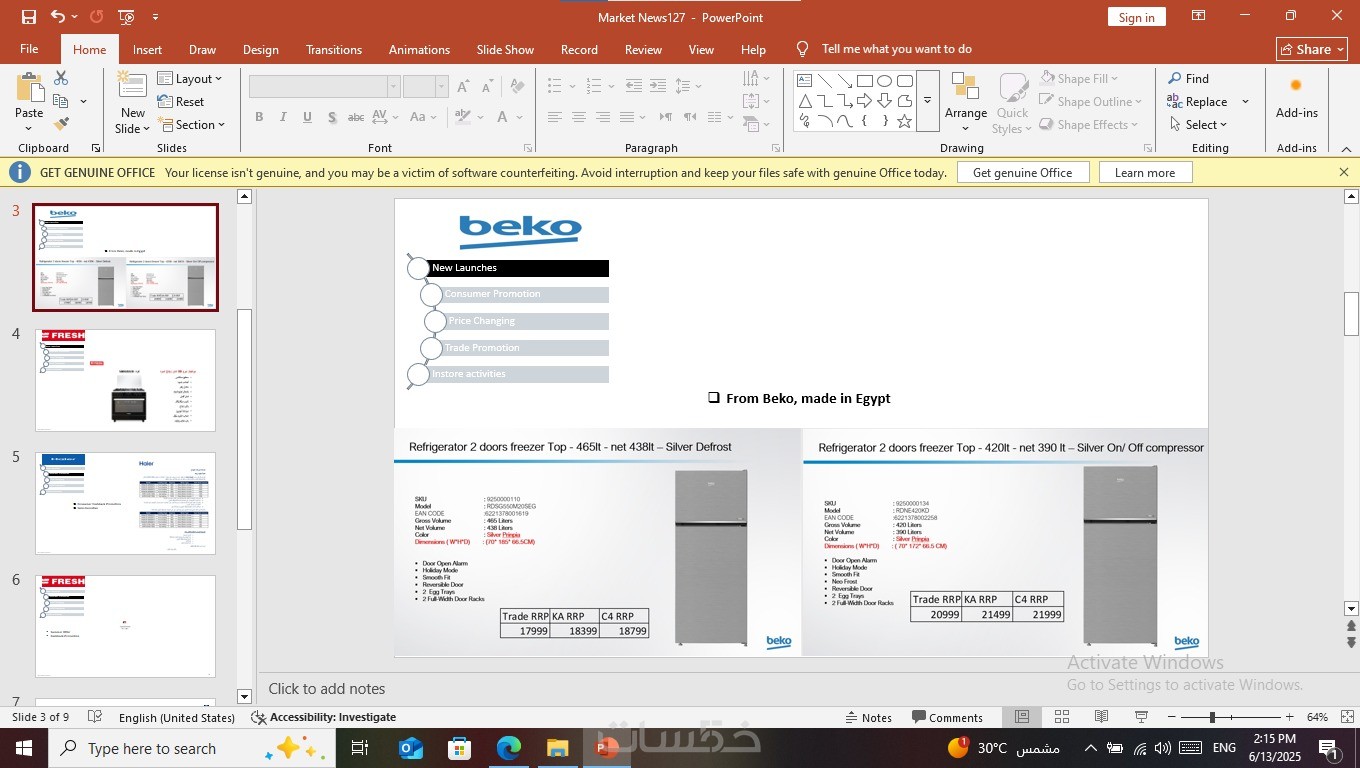The width and height of the screenshot is (1360, 768).
Task: Open the Transitions tab
Action: 334,49
